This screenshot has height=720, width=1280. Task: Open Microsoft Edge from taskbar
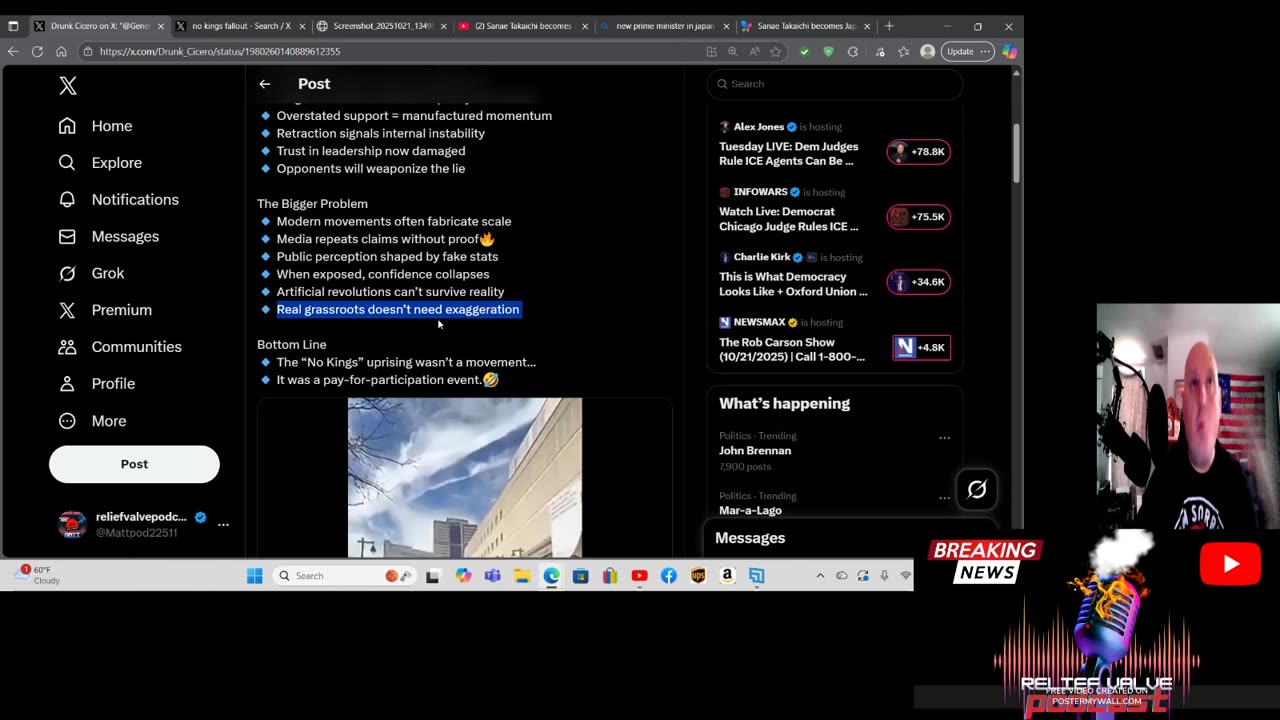point(551,575)
